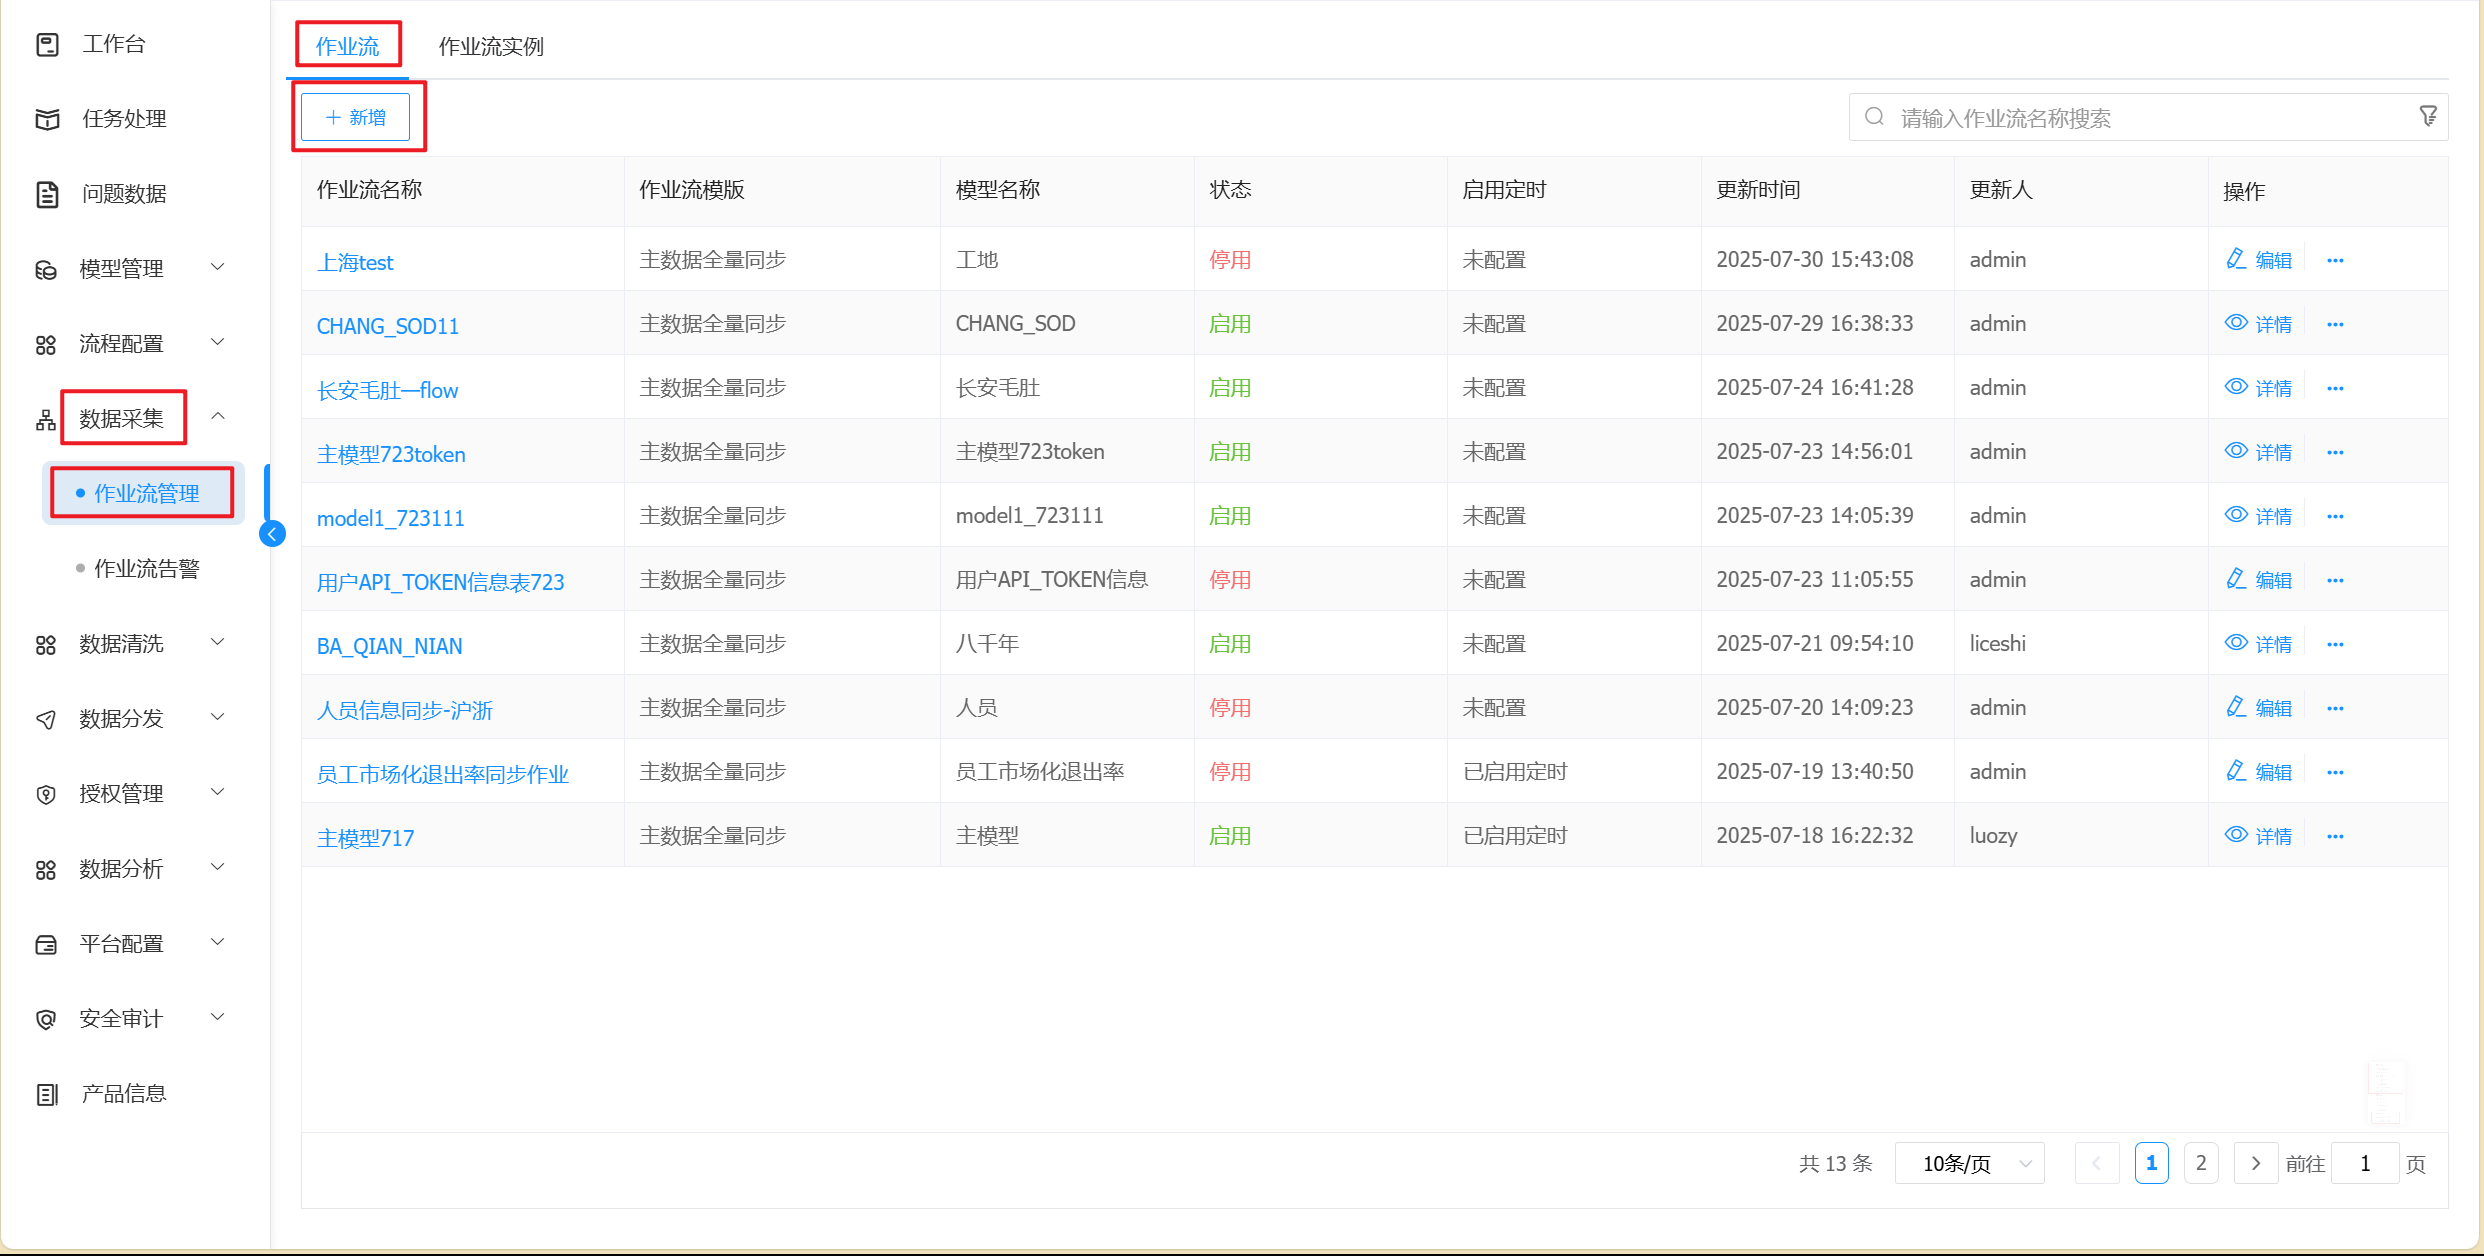Open the 长安毛肚—flow workflow link

pyautogui.click(x=387, y=391)
